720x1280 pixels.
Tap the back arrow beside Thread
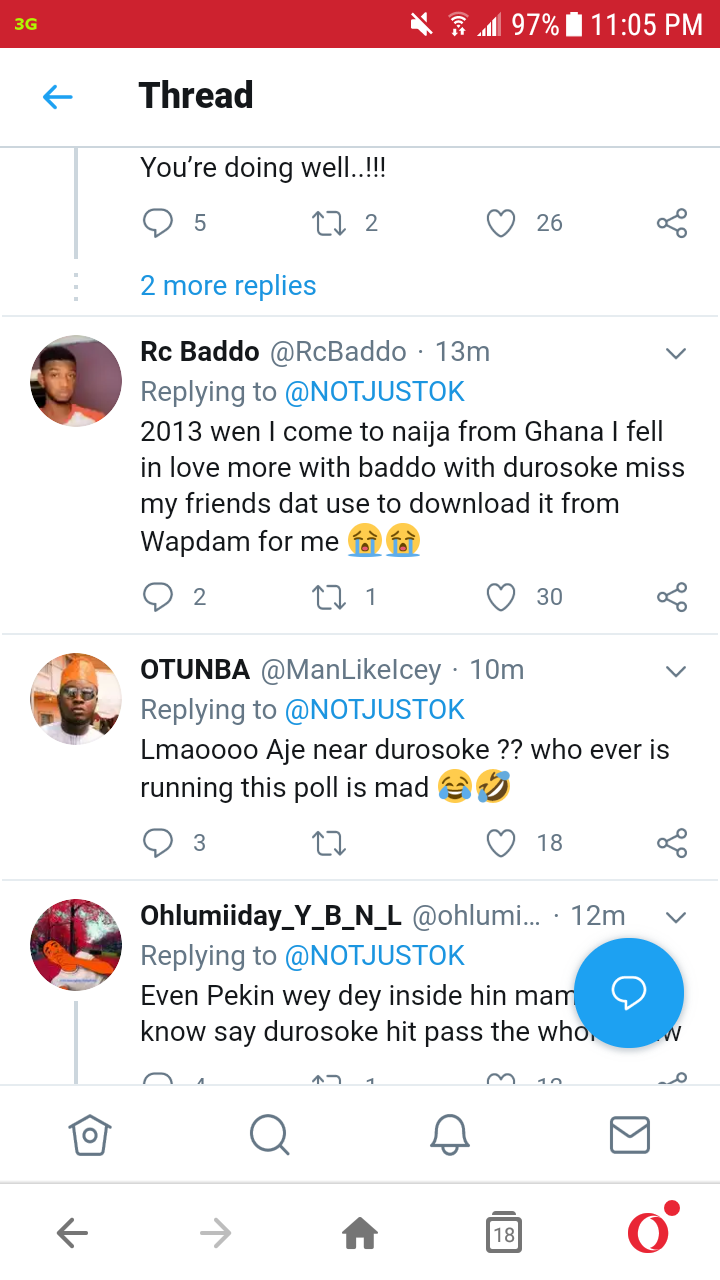tap(58, 96)
